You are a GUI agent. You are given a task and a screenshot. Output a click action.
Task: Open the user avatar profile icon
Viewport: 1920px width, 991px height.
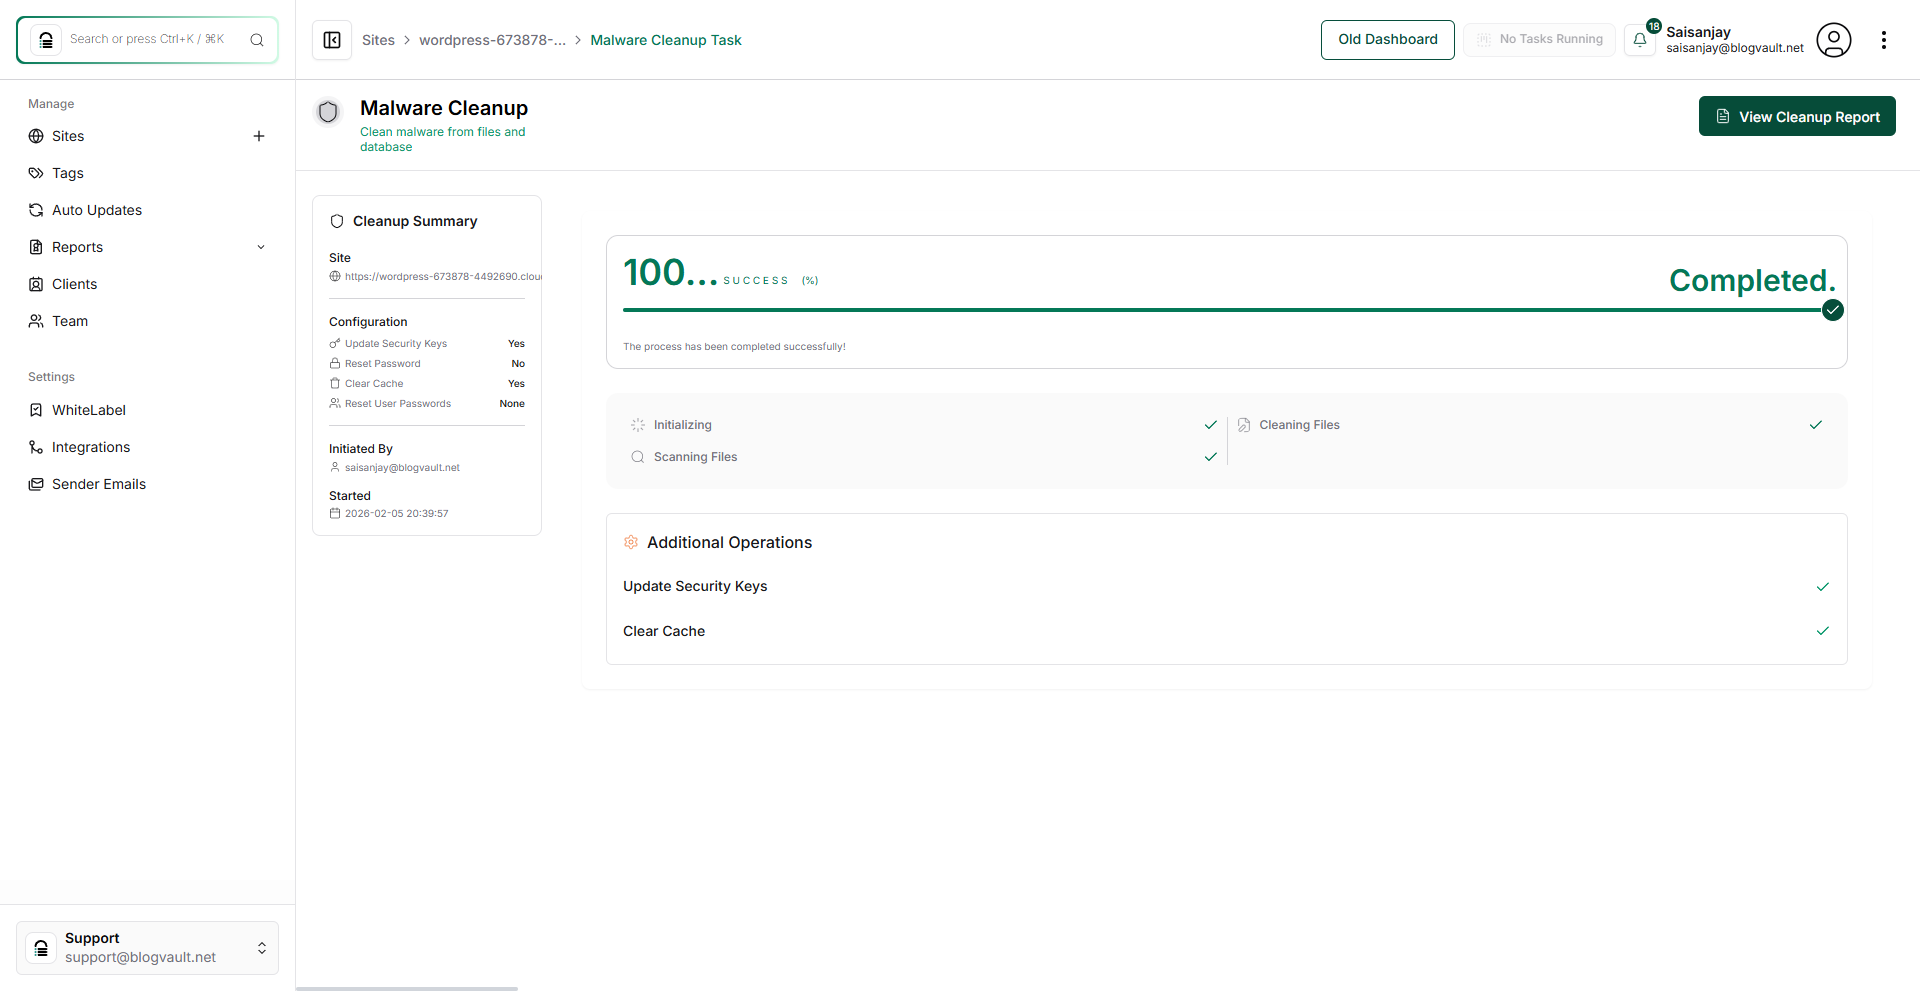1834,40
